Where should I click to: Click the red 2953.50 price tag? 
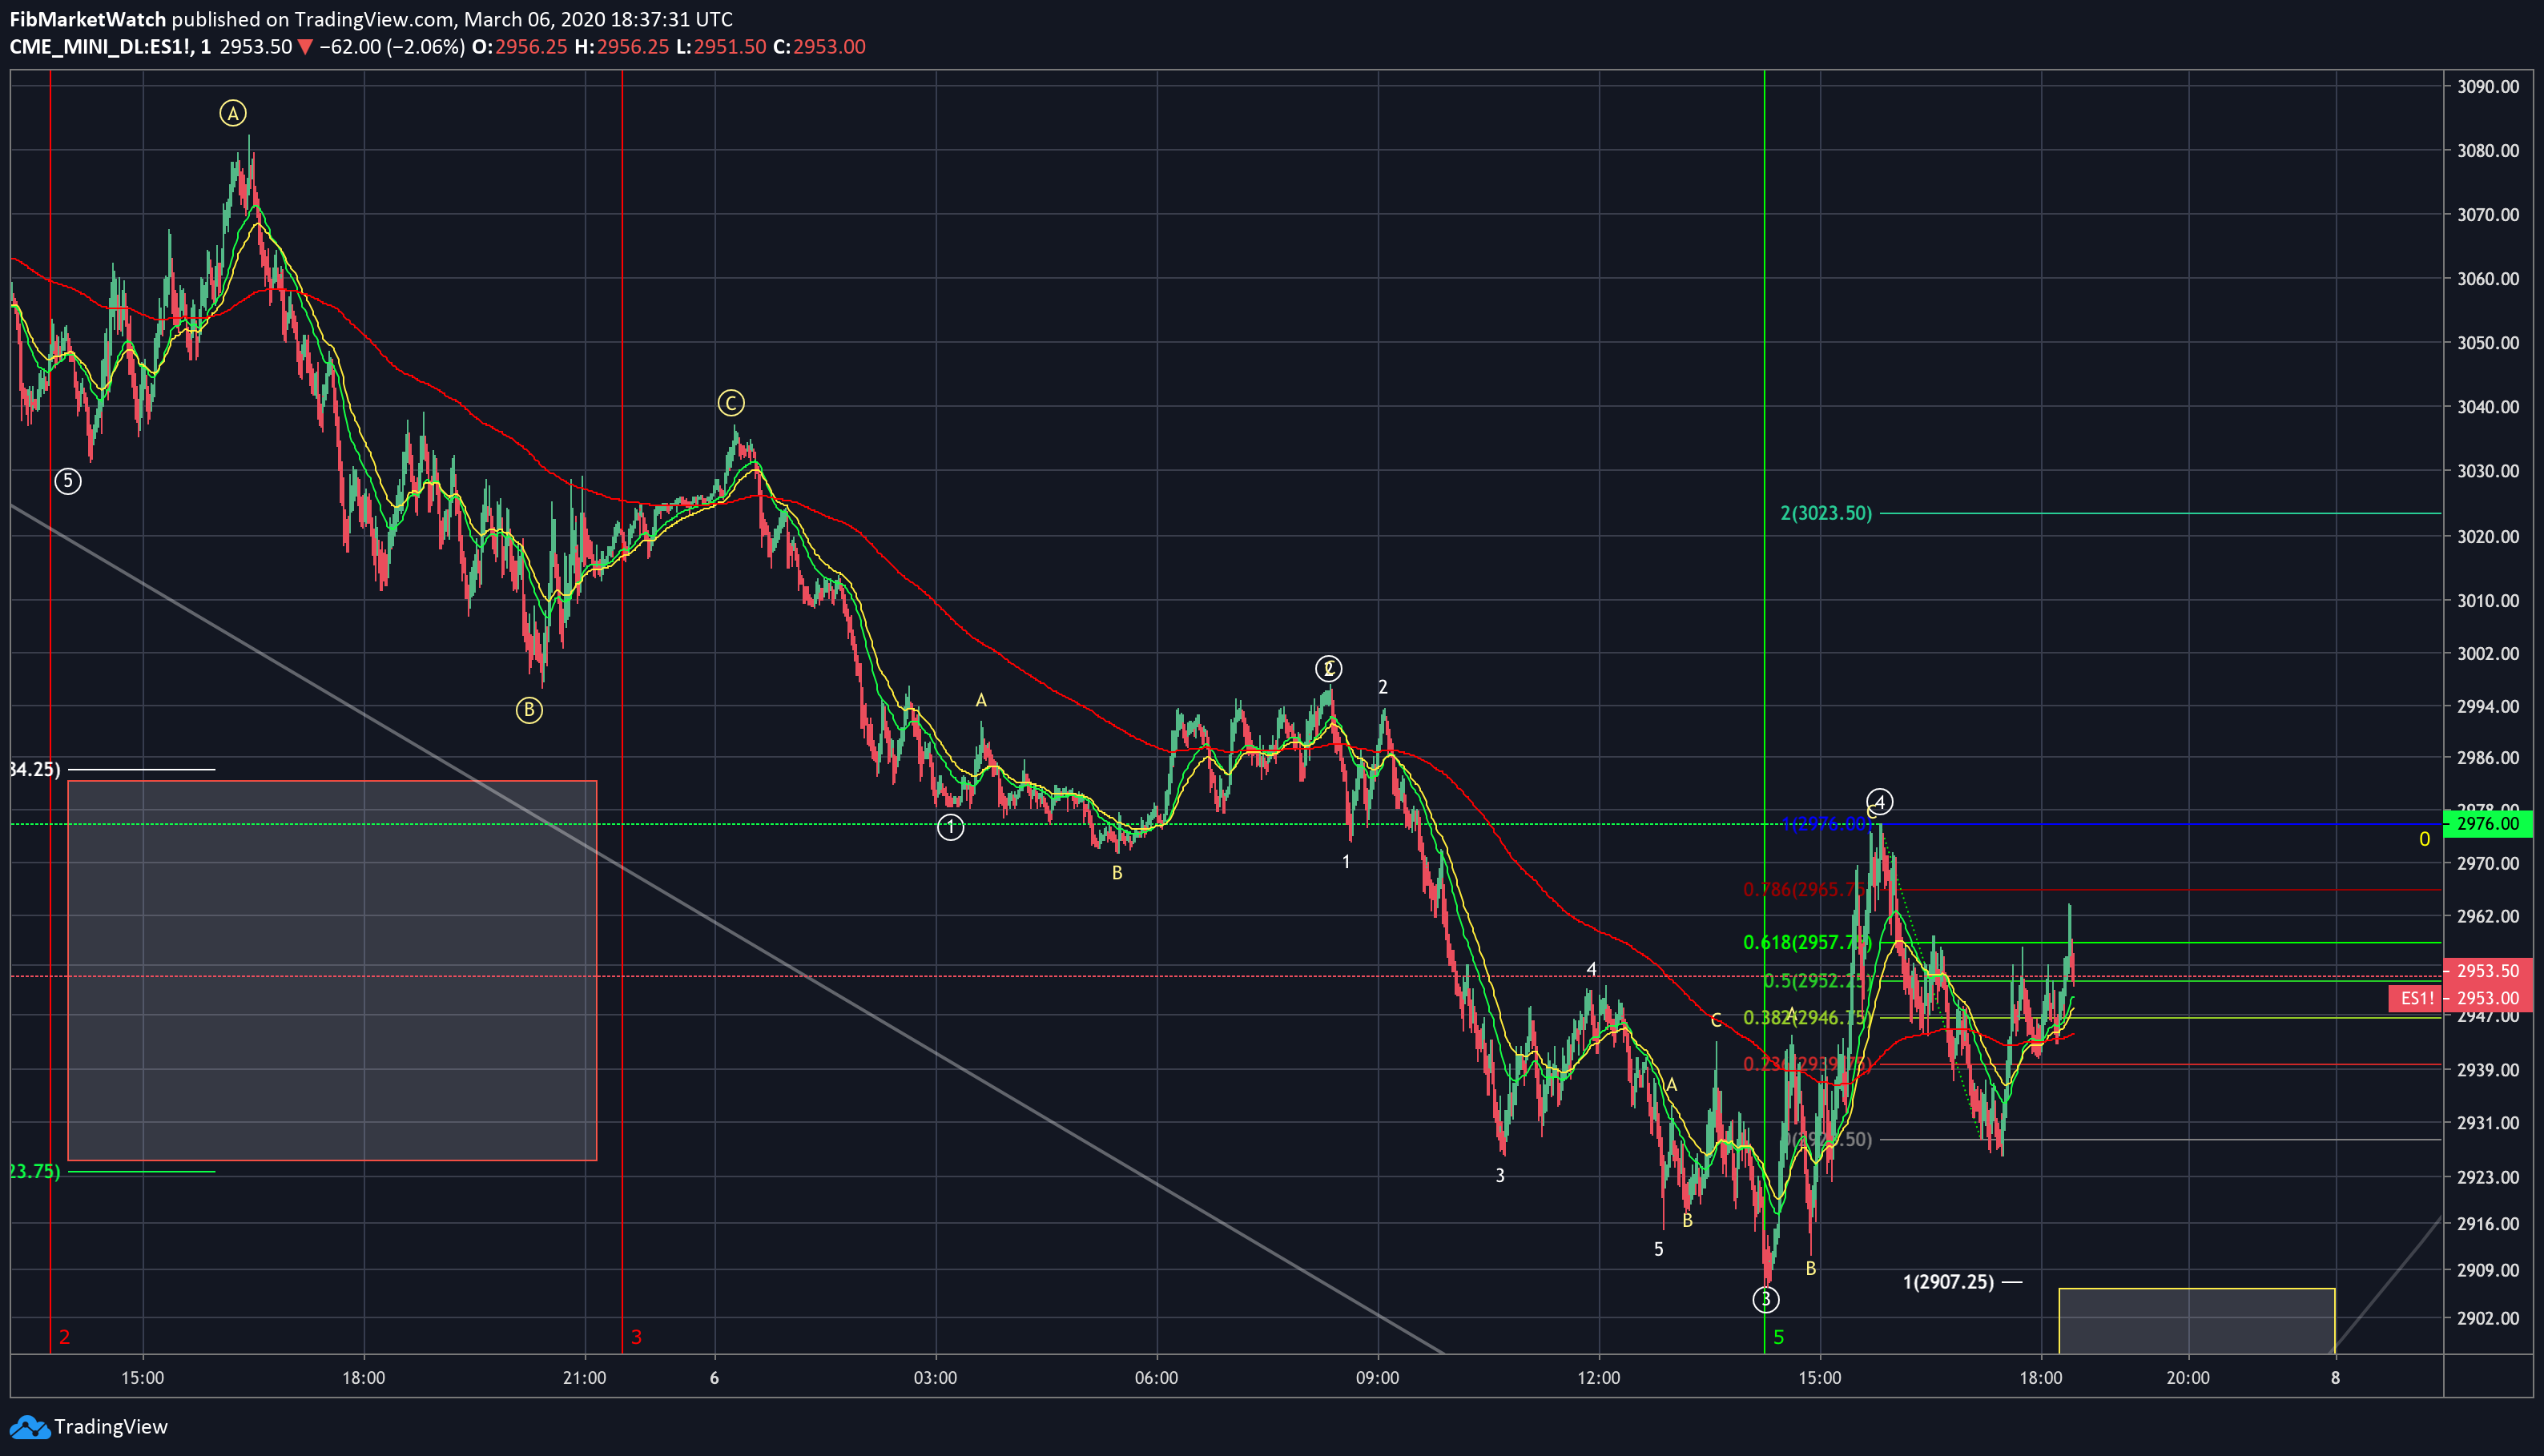(2488, 971)
